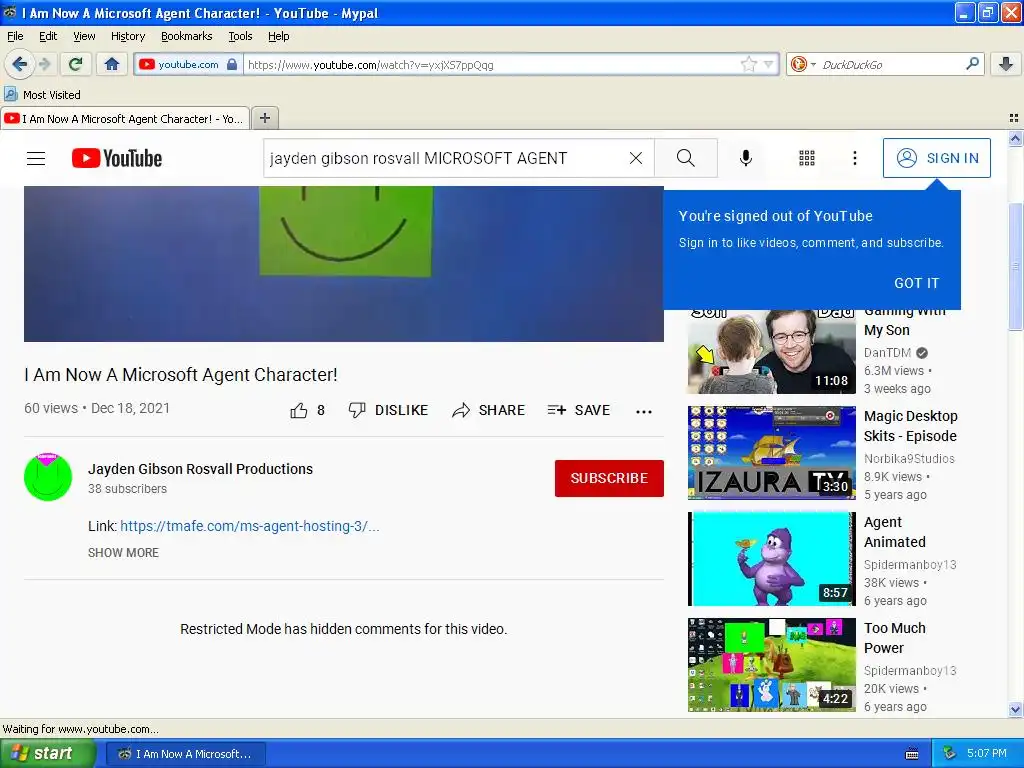The width and height of the screenshot is (1024, 768).
Task: Click the browser forward arrow
Action: click(45, 64)
